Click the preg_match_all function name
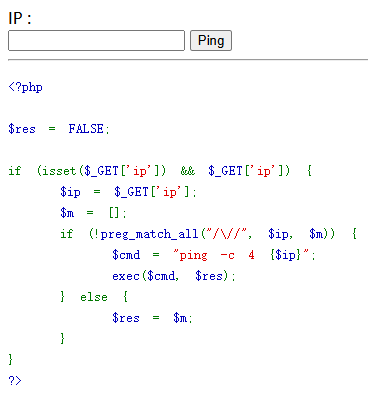The width and height of the screenshot is (368, 394). [149, 234]
